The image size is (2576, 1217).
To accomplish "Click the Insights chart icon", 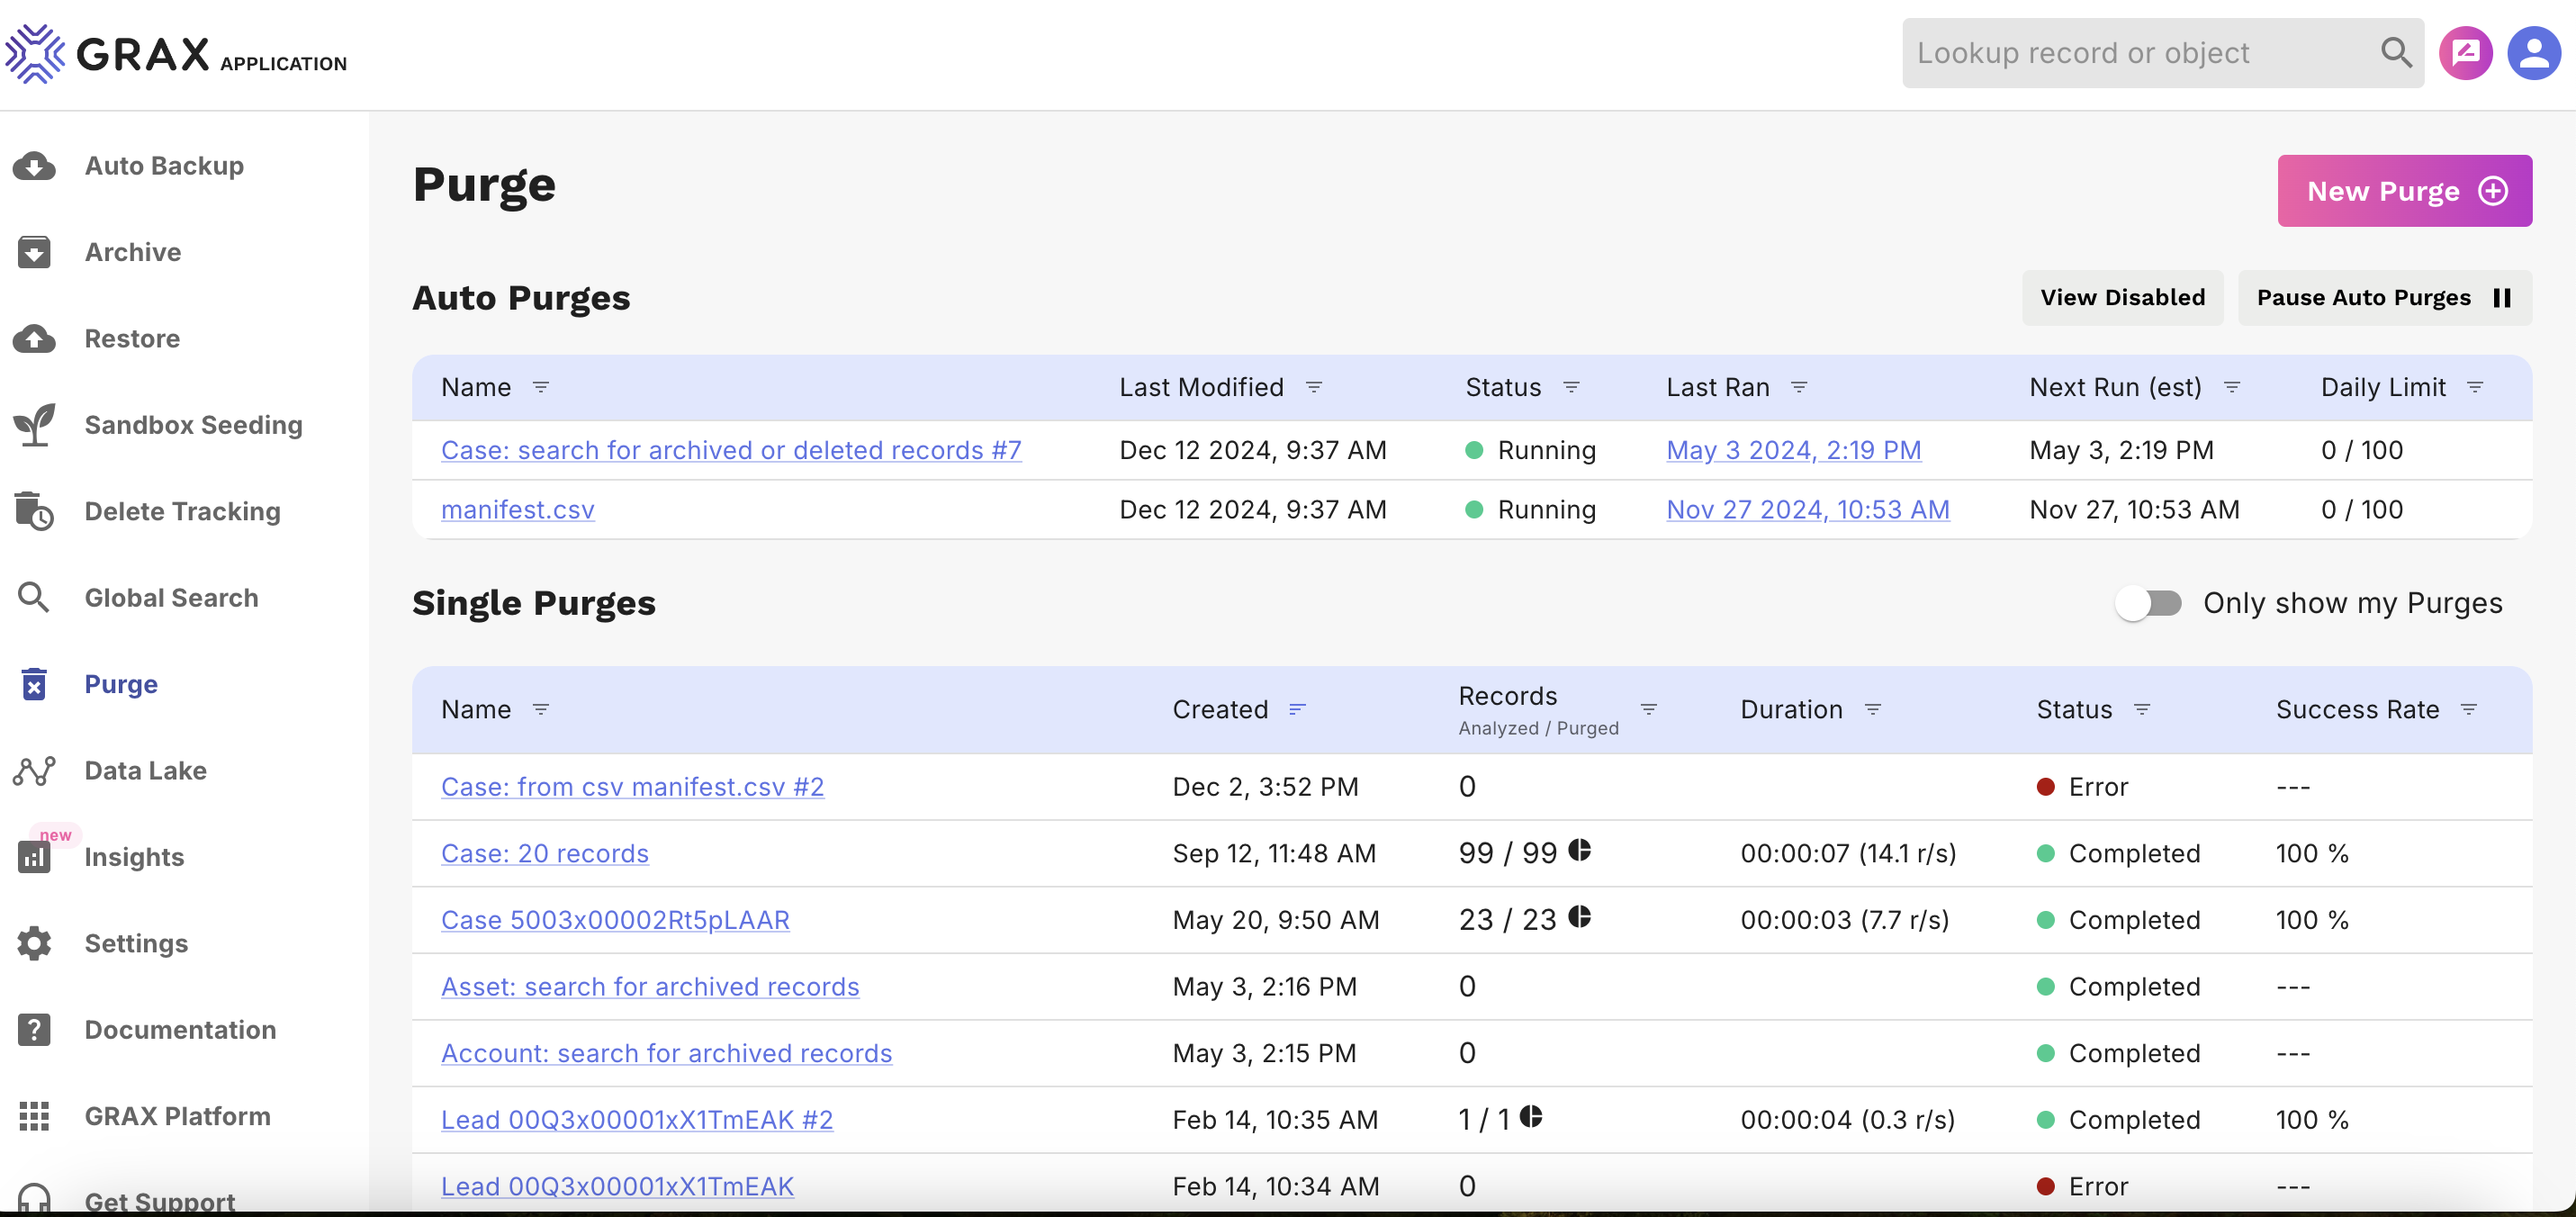I will [34, 857].
